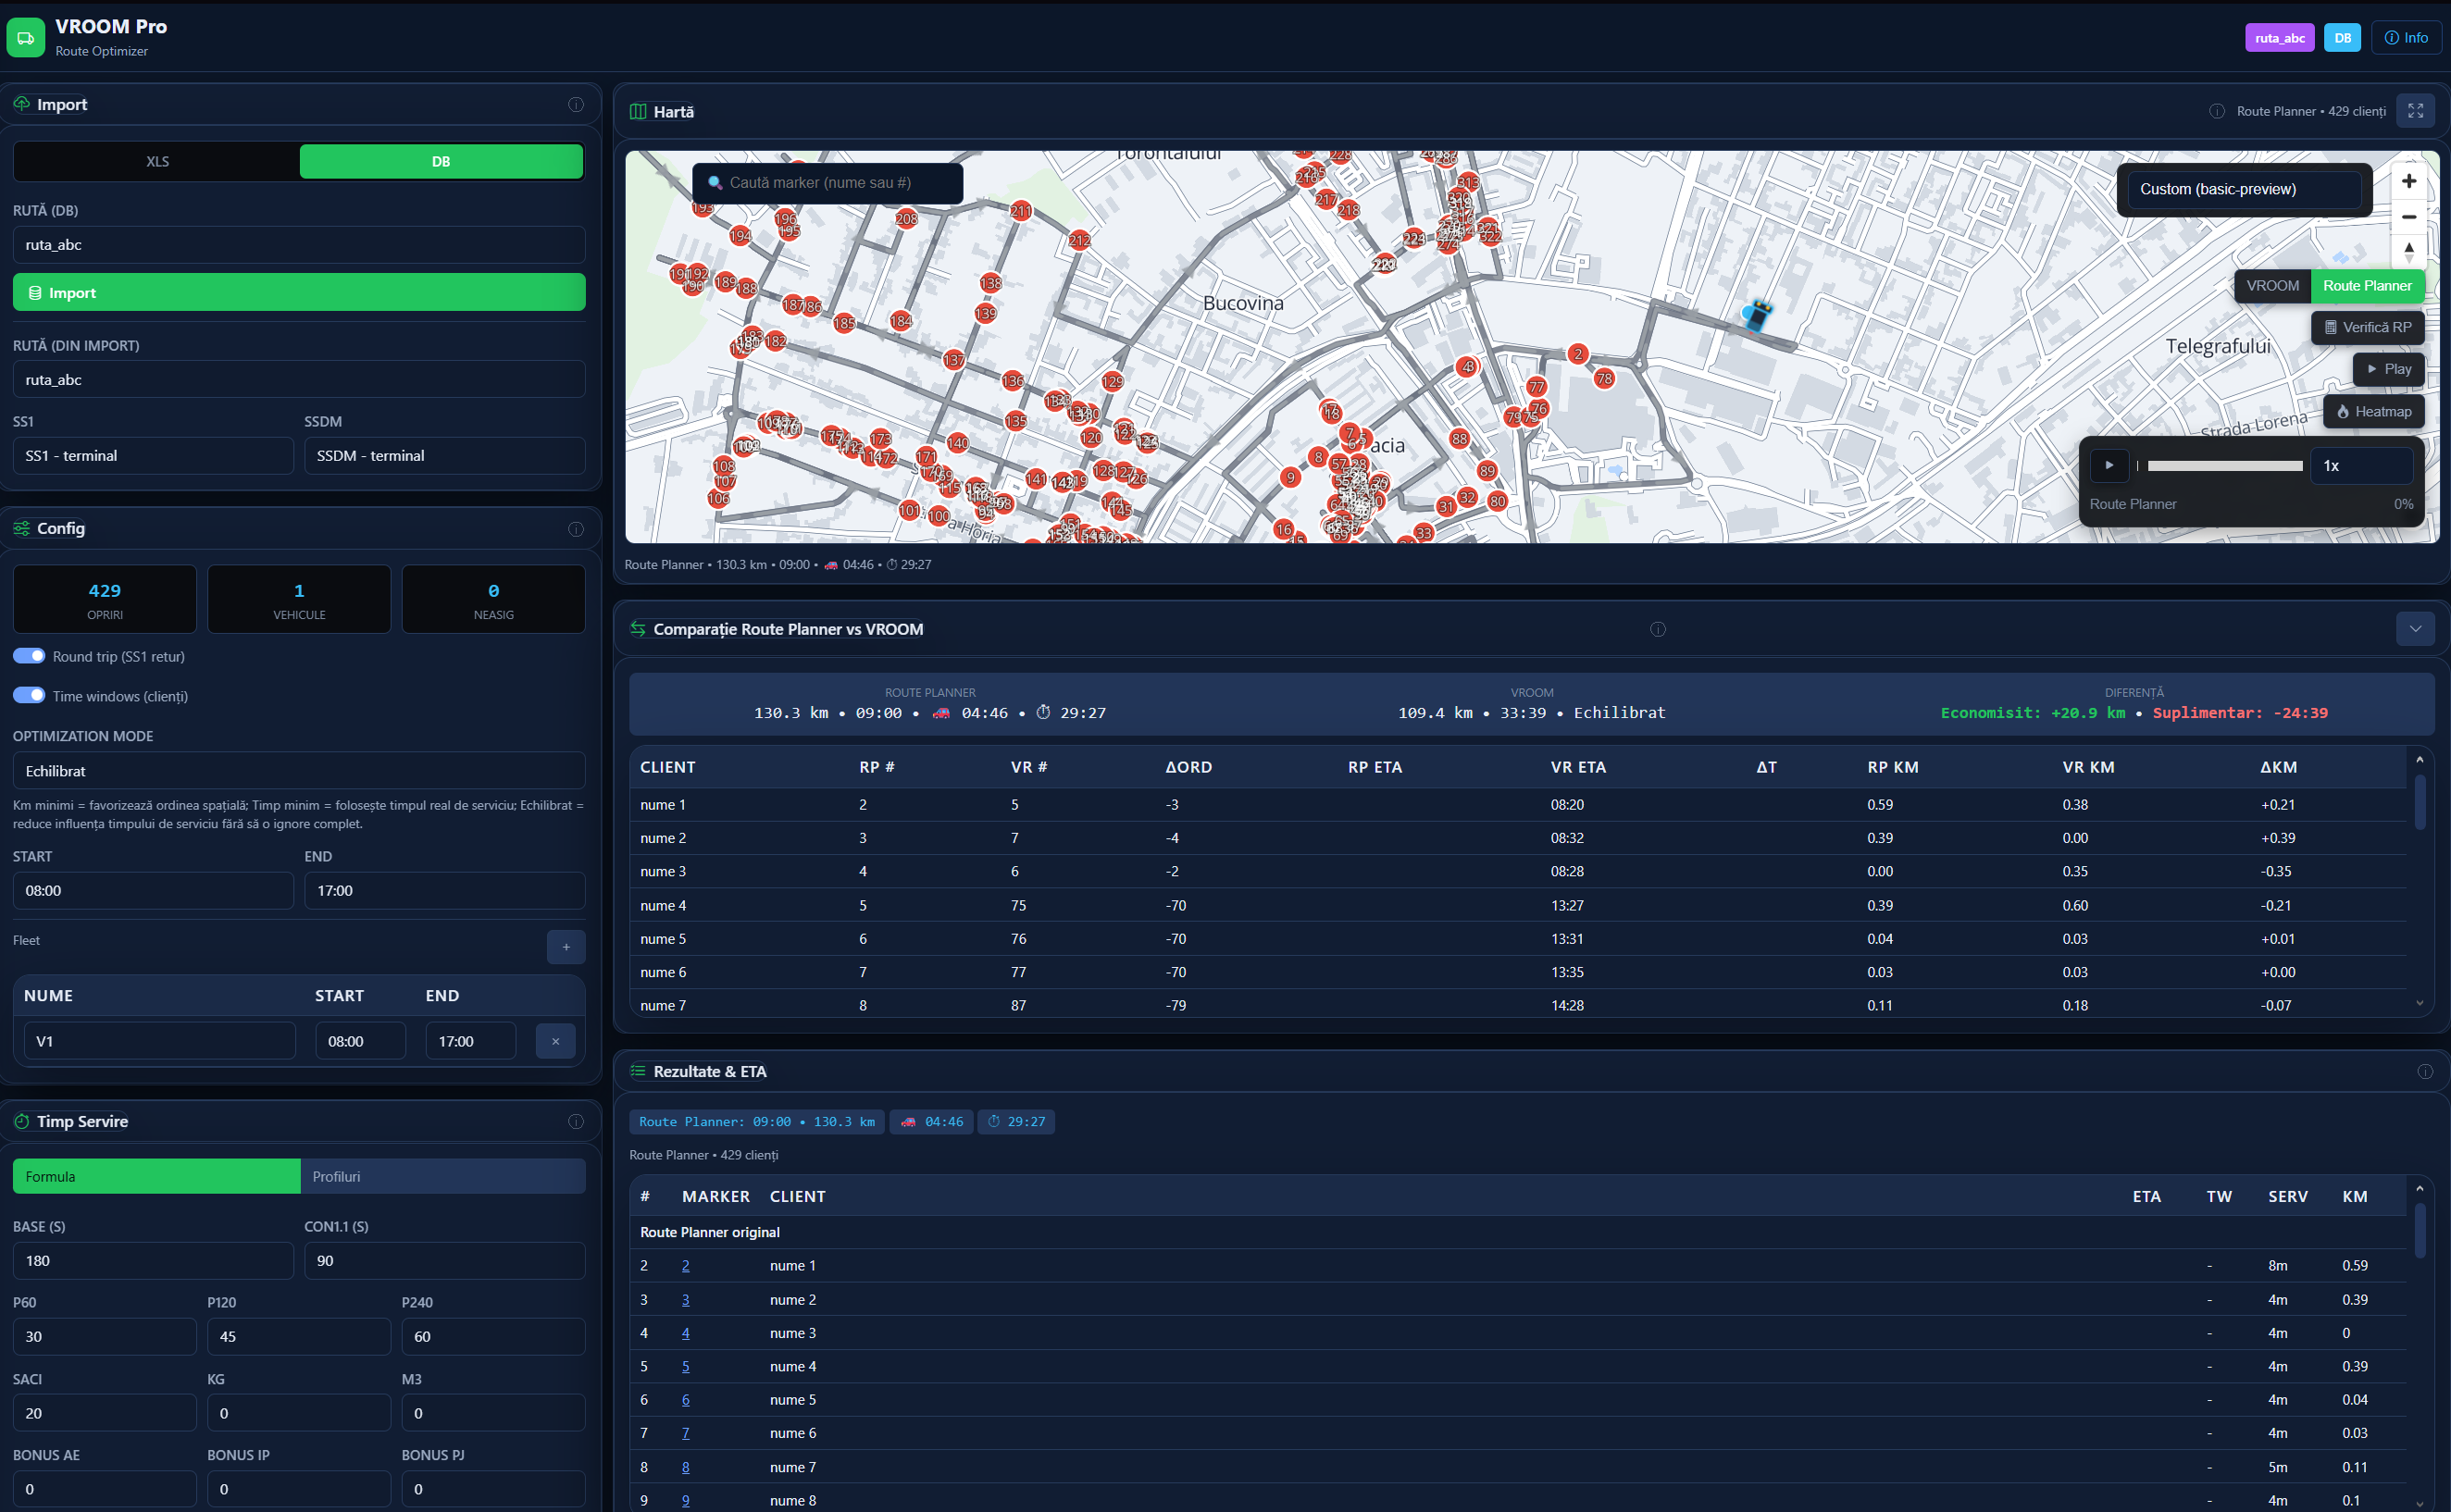Click the BASE (S) input field
Screen dimensions: 2451x1512
(x=153, y=1261)
